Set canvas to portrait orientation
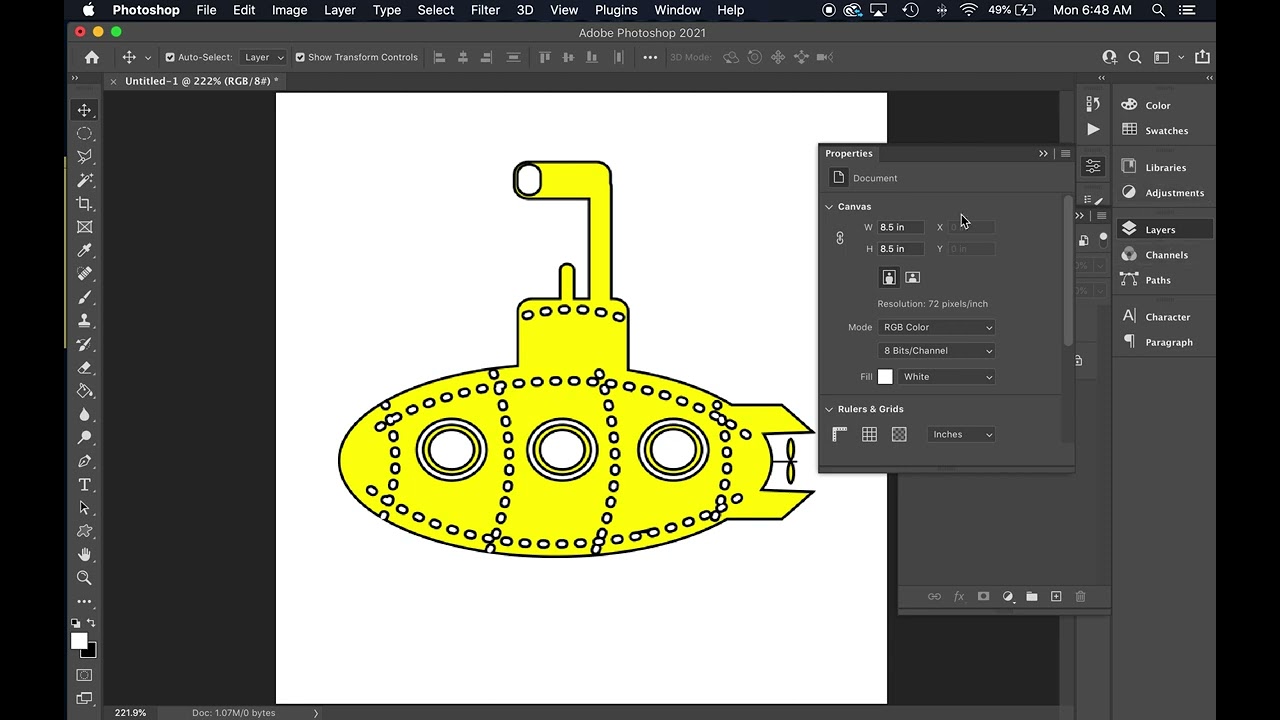 coord(889,277)
